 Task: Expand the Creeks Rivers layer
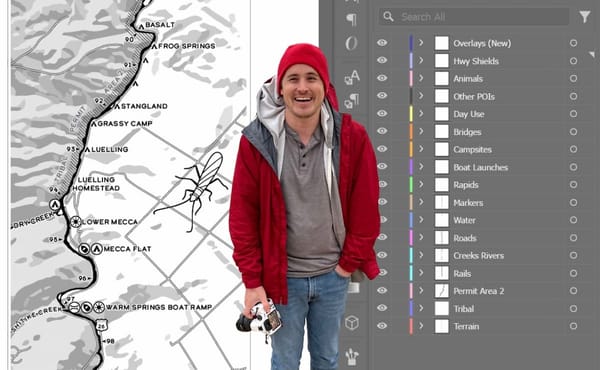click(421, 255)
